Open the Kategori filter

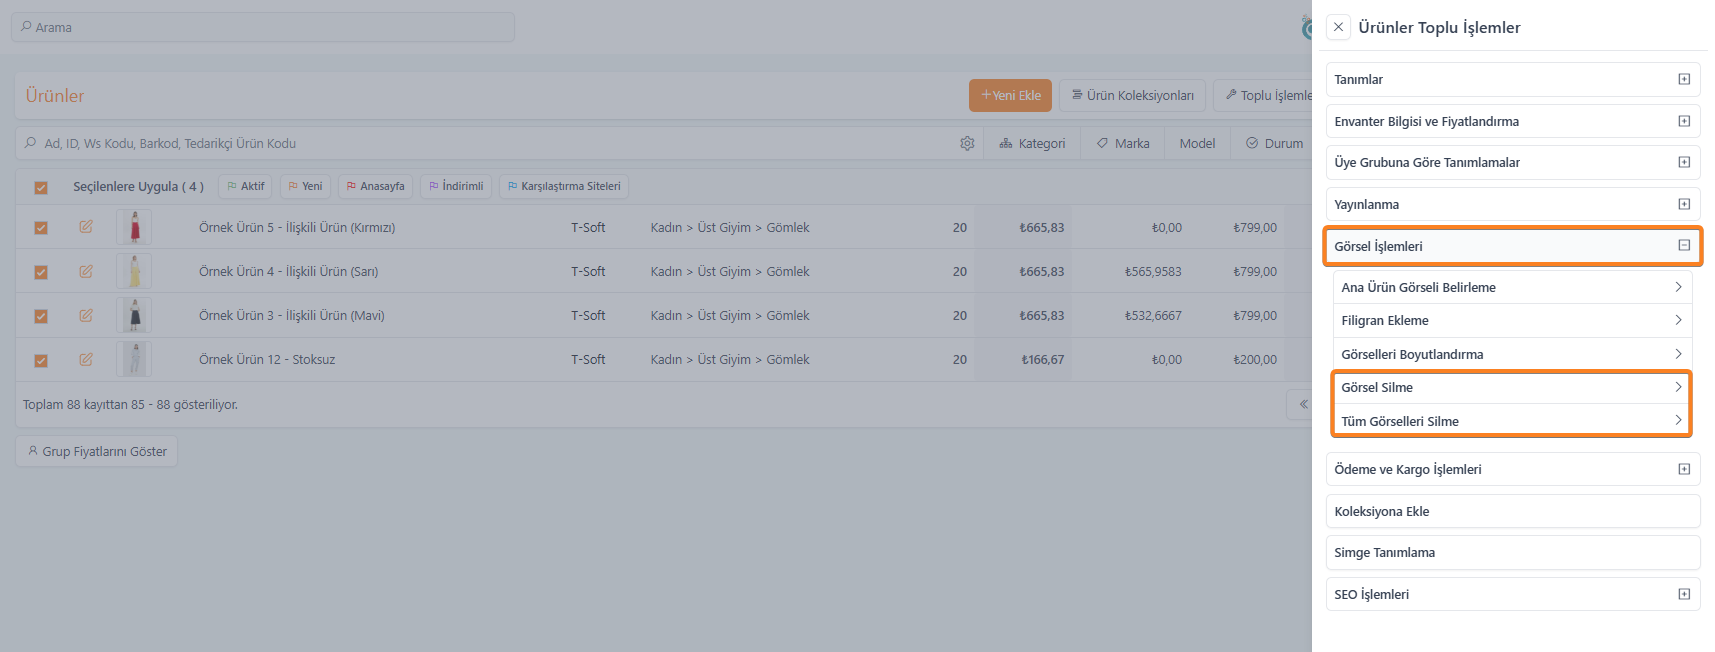tap(1032, 143)
